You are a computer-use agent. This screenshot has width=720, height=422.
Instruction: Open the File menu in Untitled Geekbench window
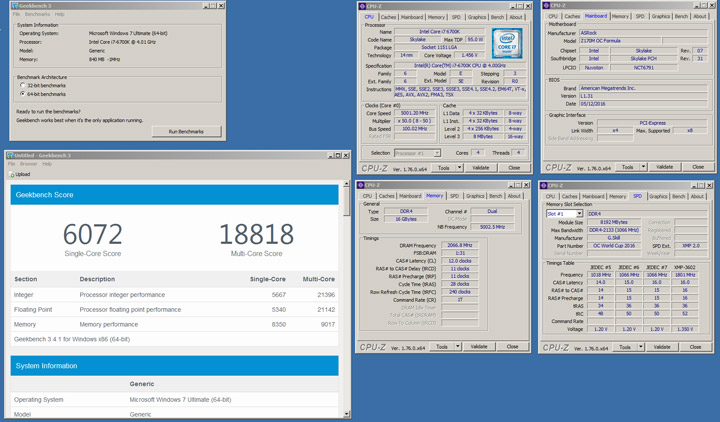pos(11,164)
